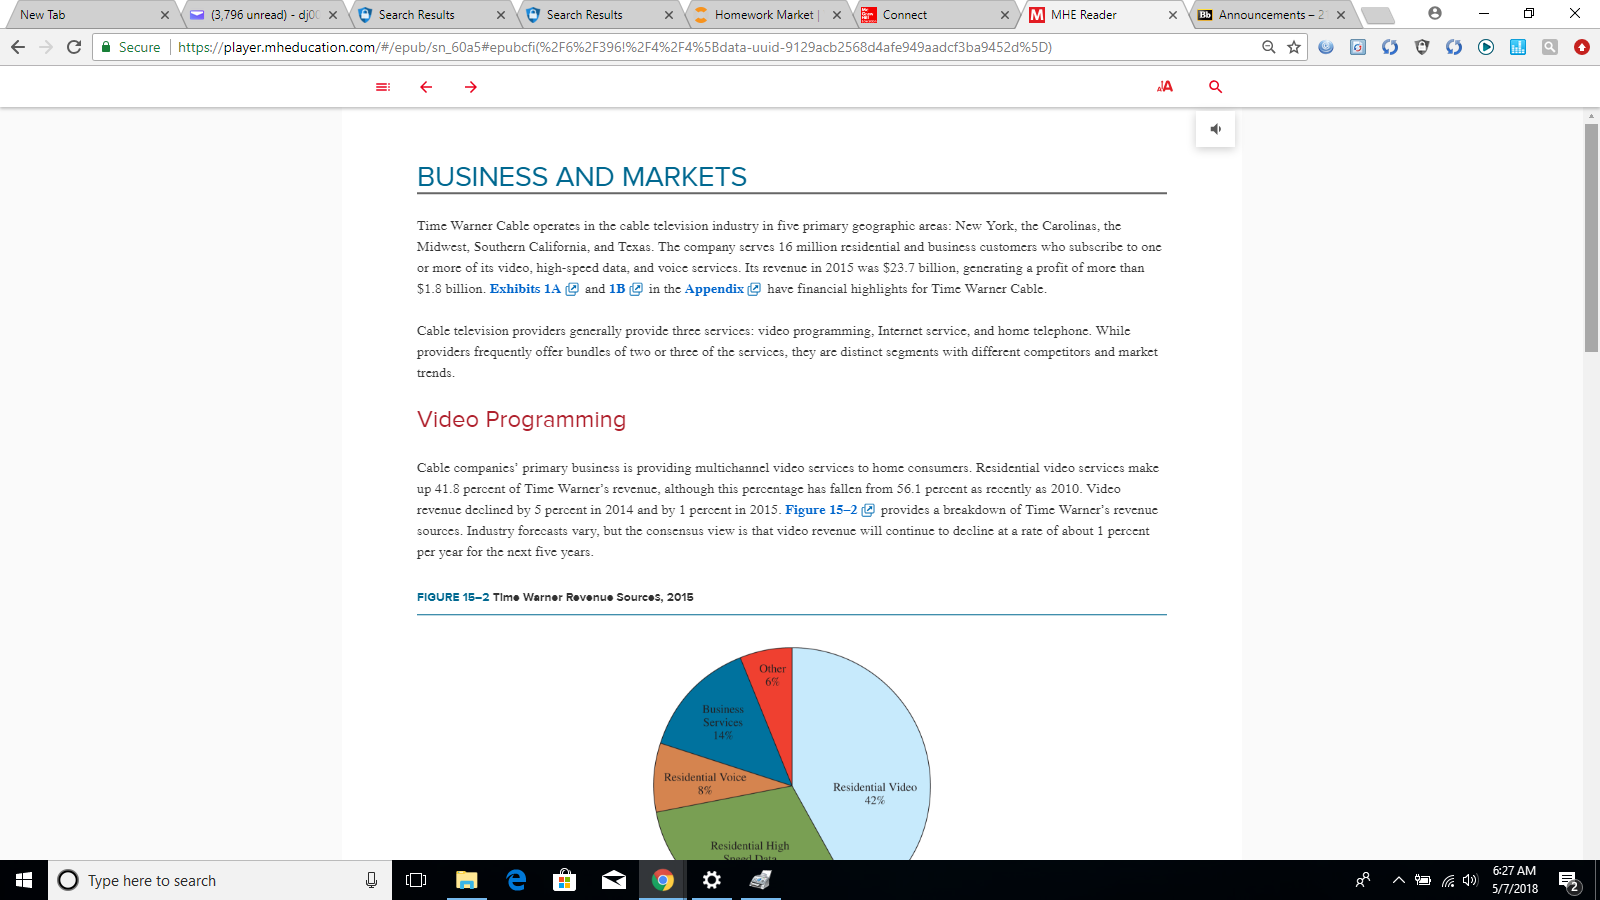Screen dimensions: 1600x900
Task: Launch Microsoft Edge from the taskbar
Action: coord(516,880)
